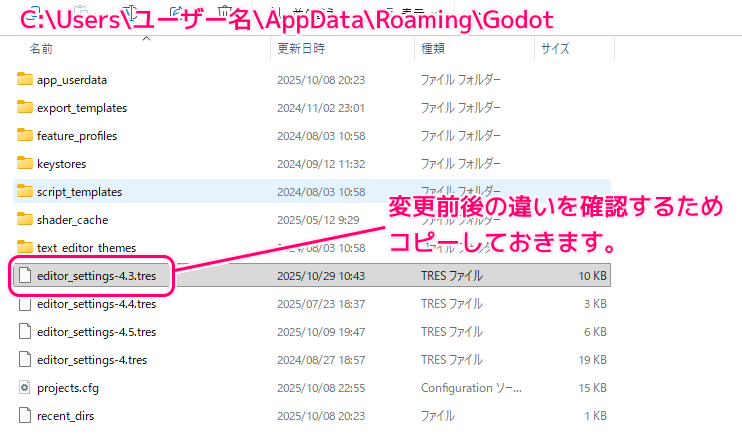Click the 10 KB size value
The image size is (742, 445).
pos(592,276)
